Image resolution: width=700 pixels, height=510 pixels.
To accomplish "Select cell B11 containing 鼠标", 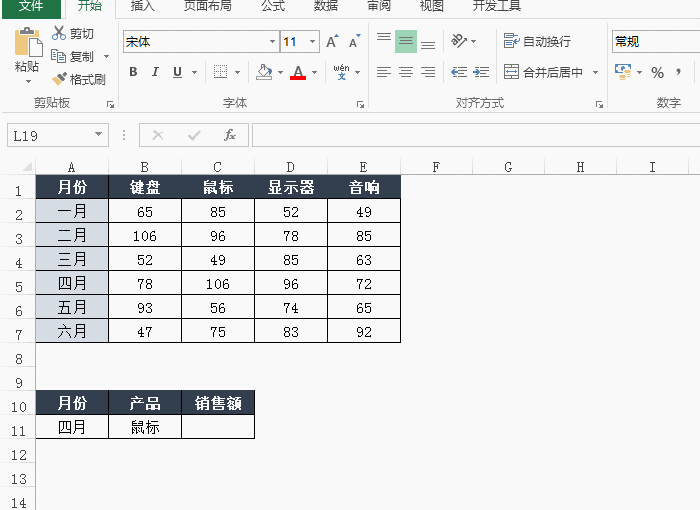I will [x=145, y=427].
